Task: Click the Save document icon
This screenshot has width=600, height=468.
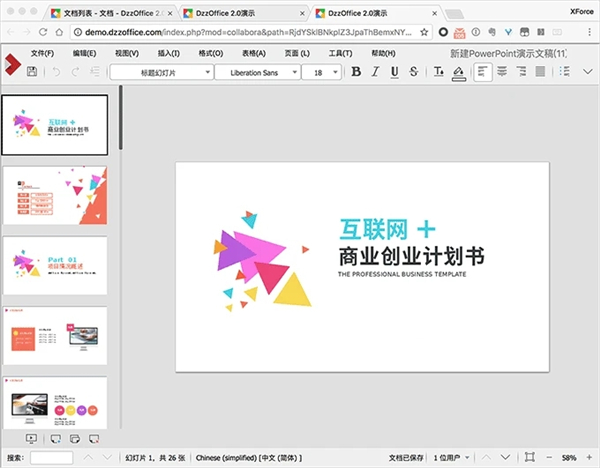Action: tap(32, 72)
